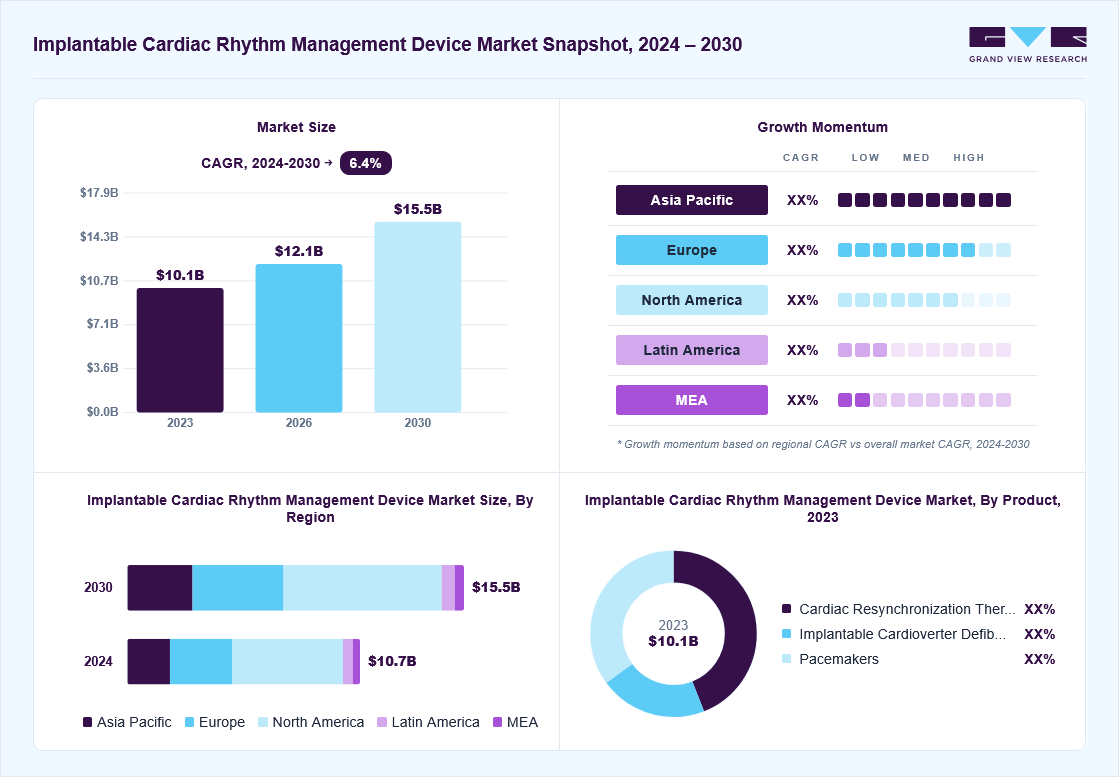This screenshot has width=1120, height=777.
Task: Select North America segment in 2024 stacked bar
Action: [x=287, y=661]
